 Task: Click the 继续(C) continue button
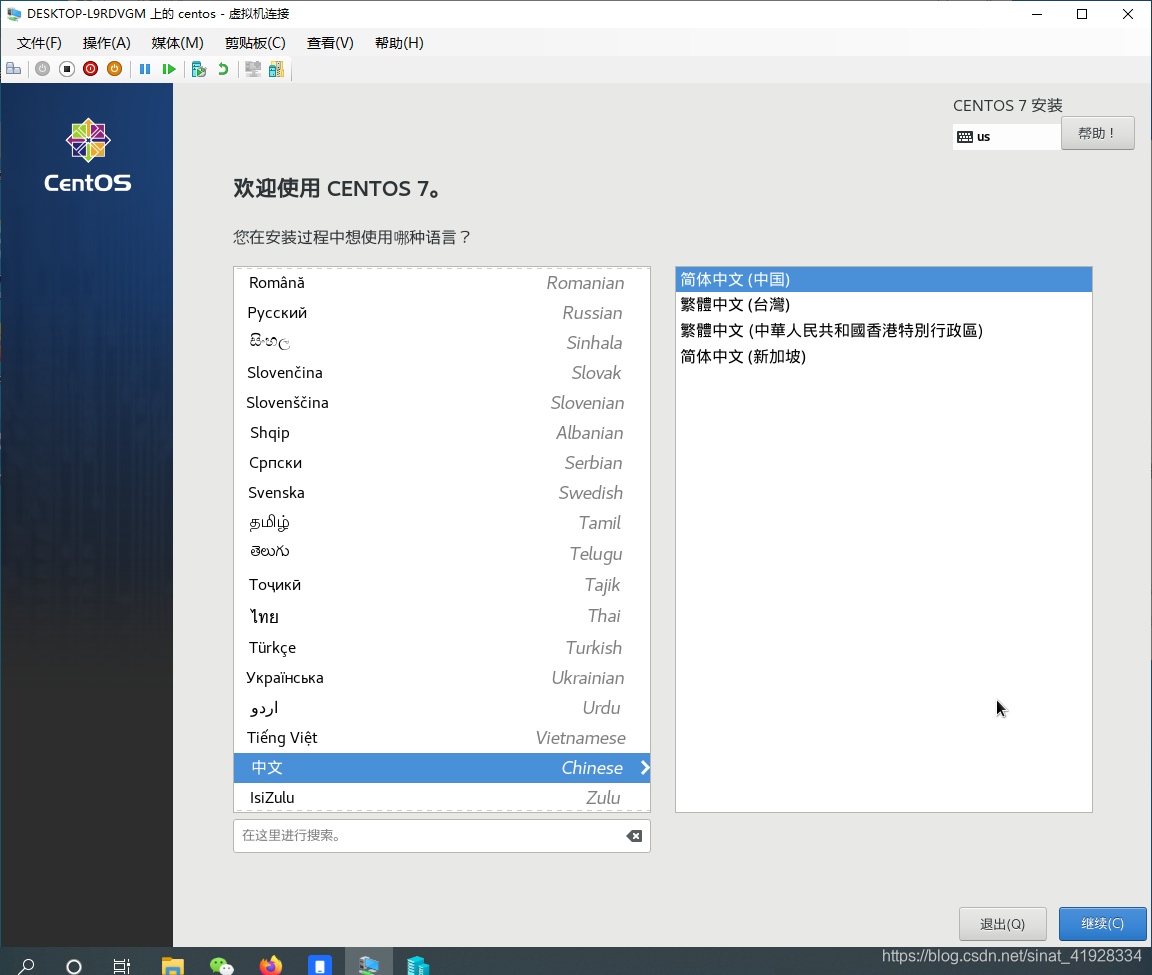(x=1102, y=924)
